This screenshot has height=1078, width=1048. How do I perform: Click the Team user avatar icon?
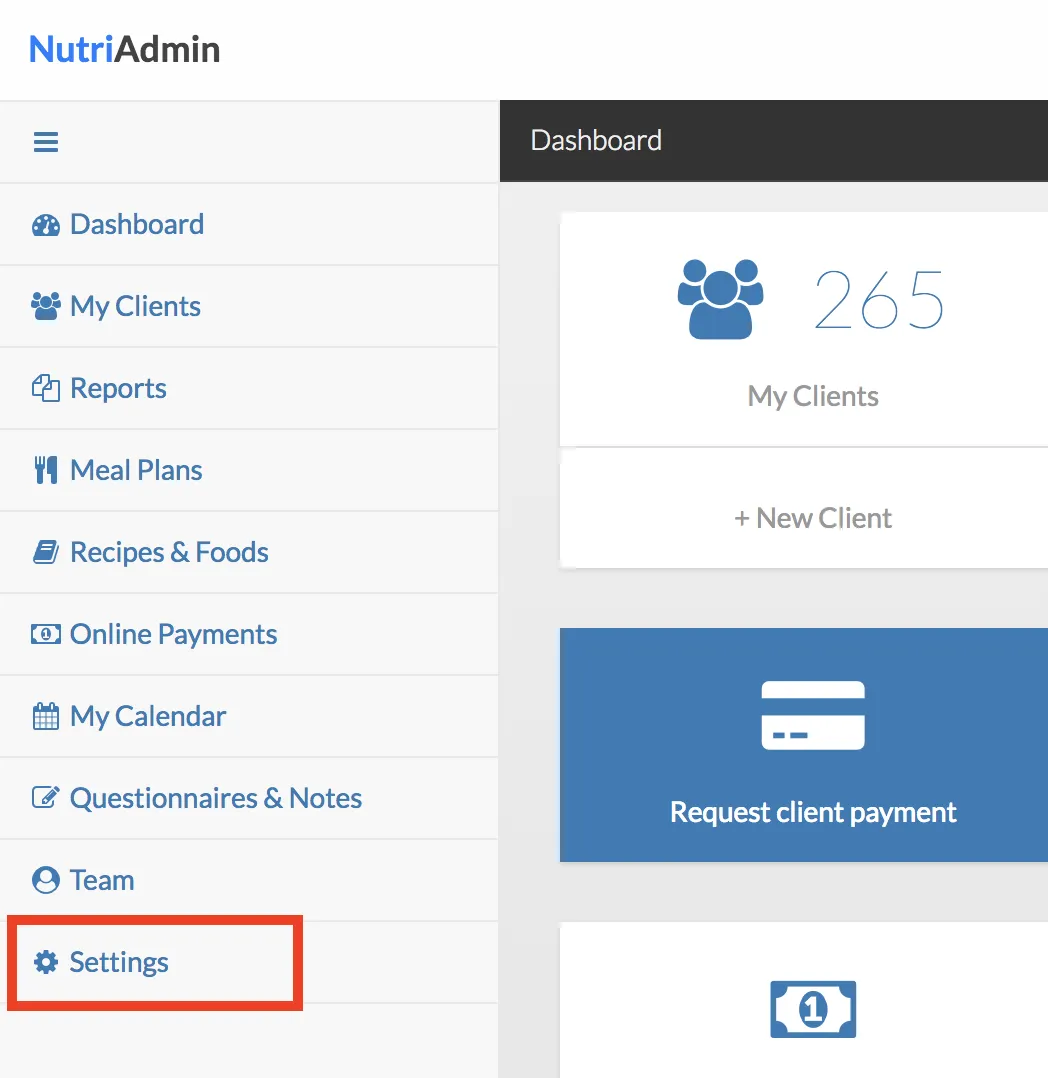[46, 881]
